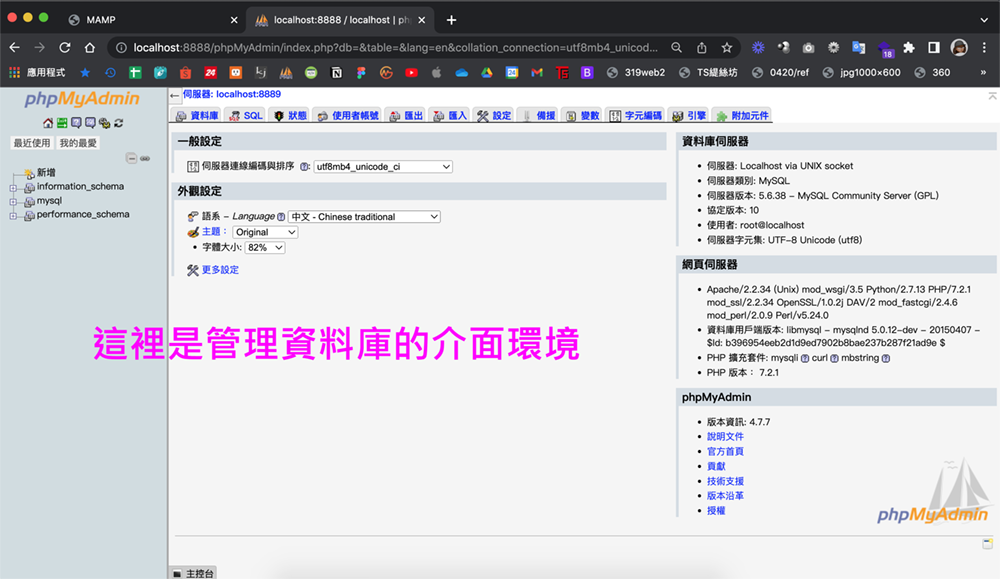Open the server connection collation dropdown
The image size is (1000, 579).
point(383,167)
